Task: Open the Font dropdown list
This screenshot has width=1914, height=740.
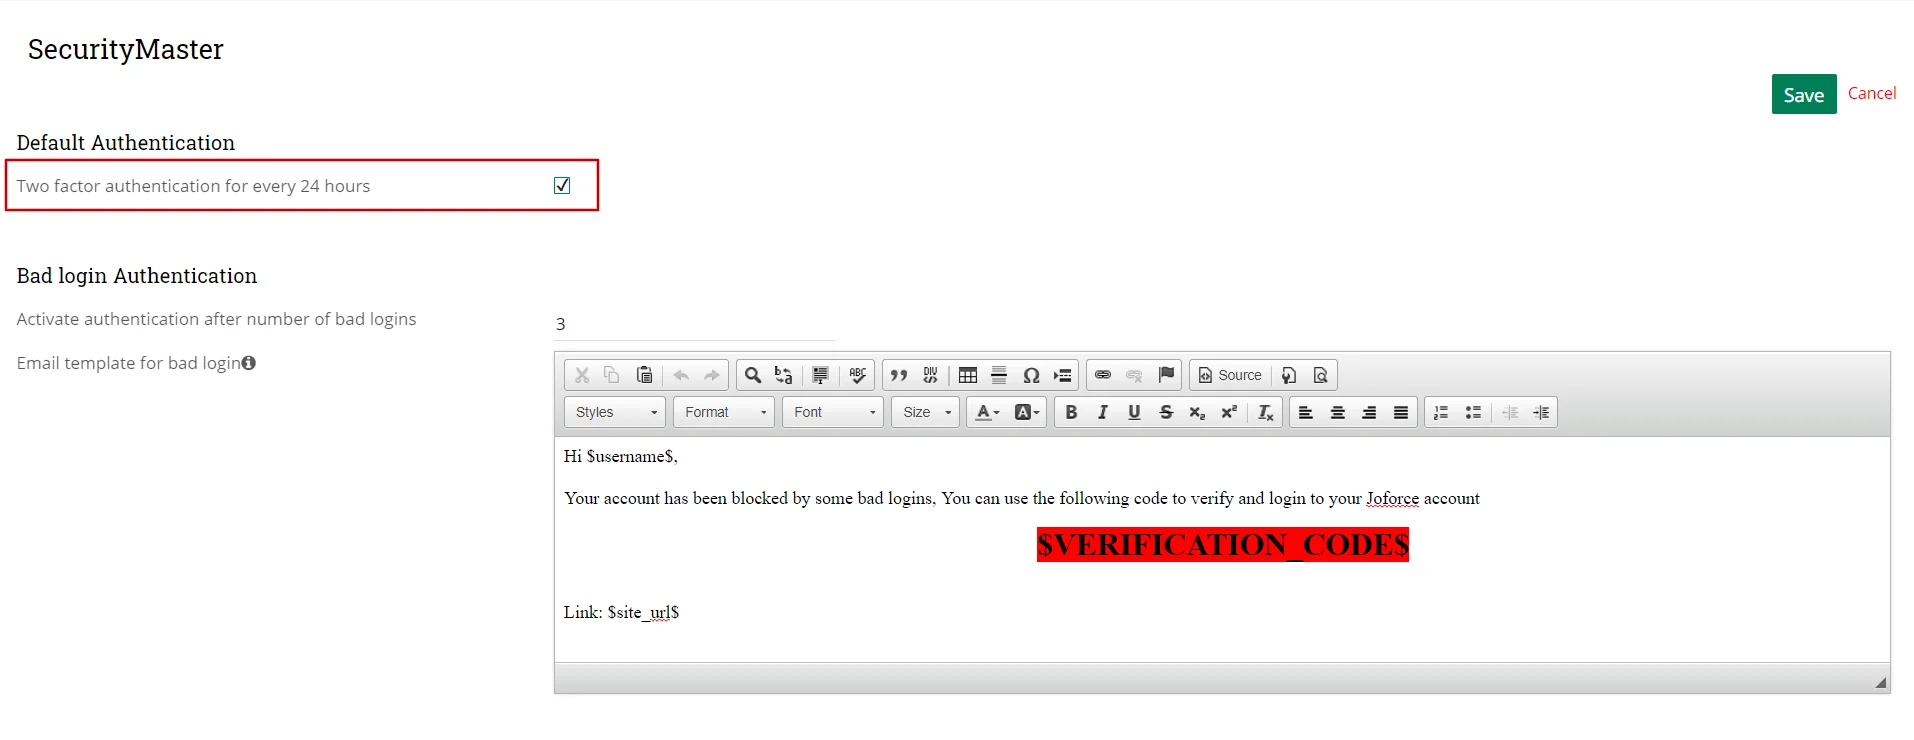Action: coord(833,412)
